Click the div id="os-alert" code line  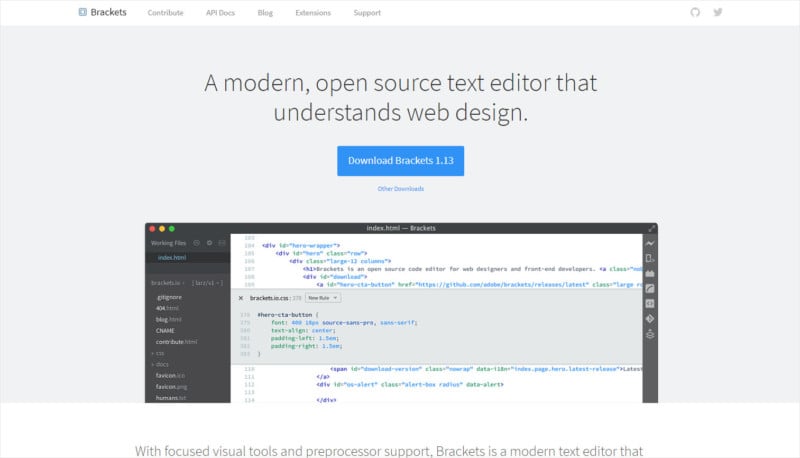[x=410, y=385]
